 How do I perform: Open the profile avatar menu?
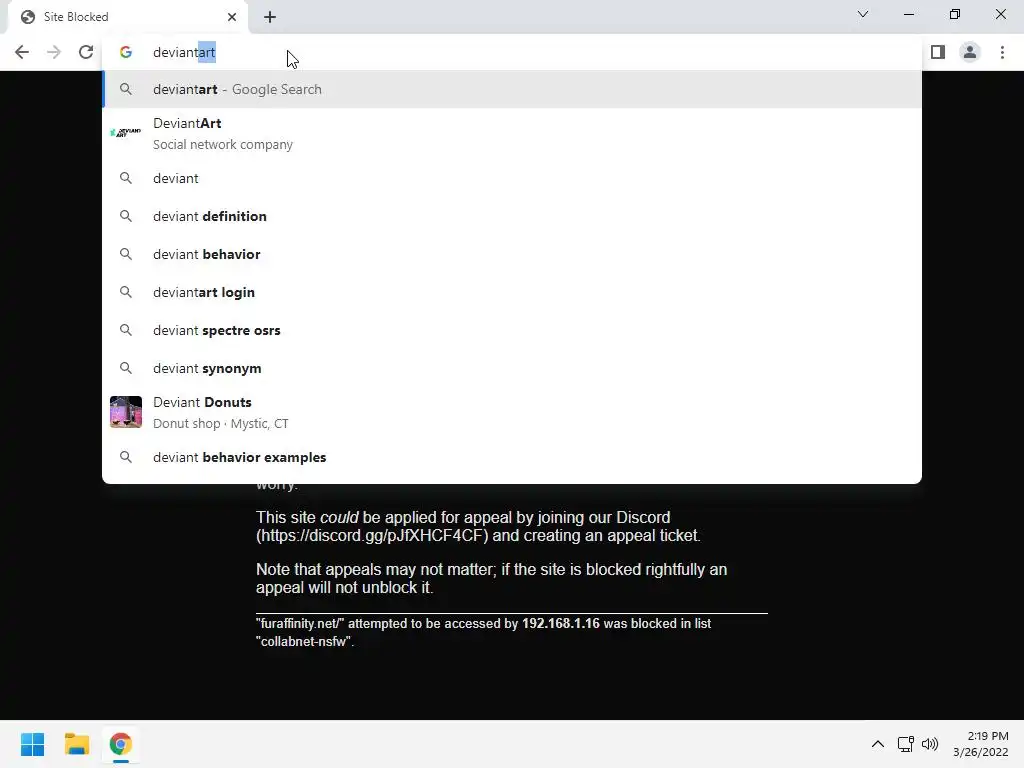(x=970, y=52)
